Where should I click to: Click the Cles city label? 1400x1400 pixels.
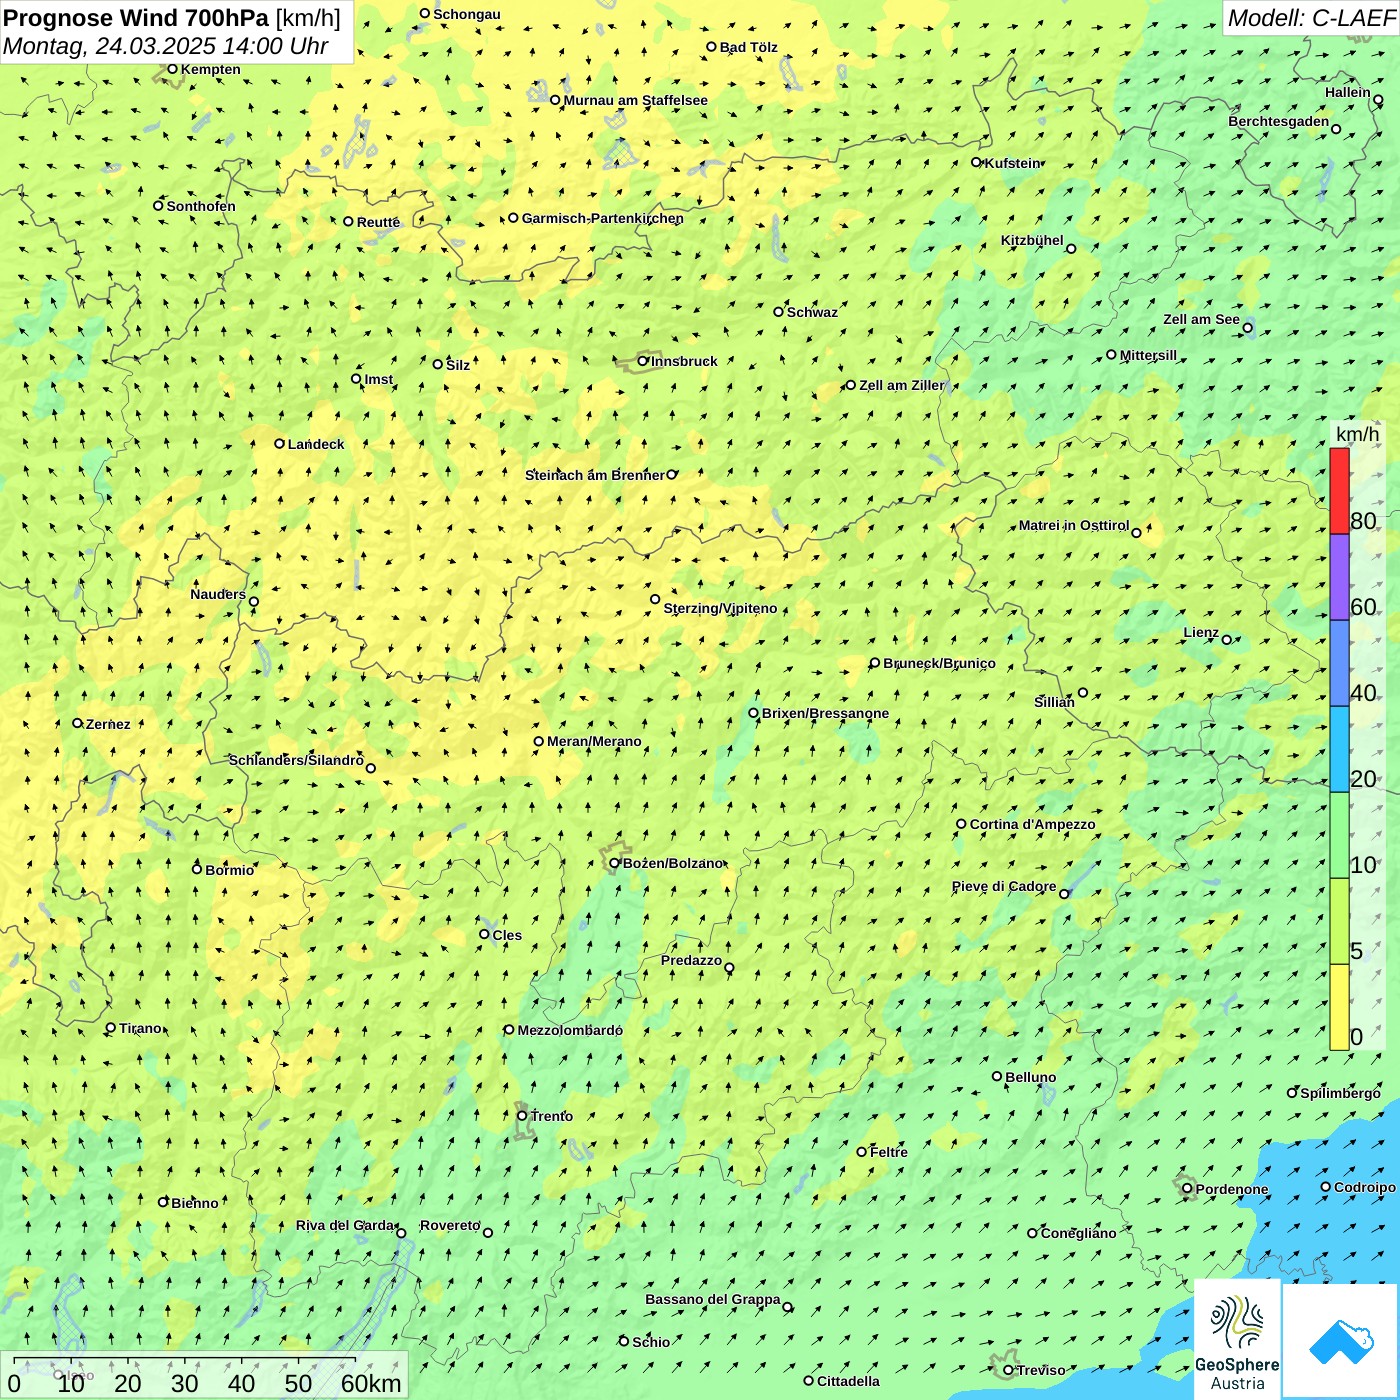(507, 935)
